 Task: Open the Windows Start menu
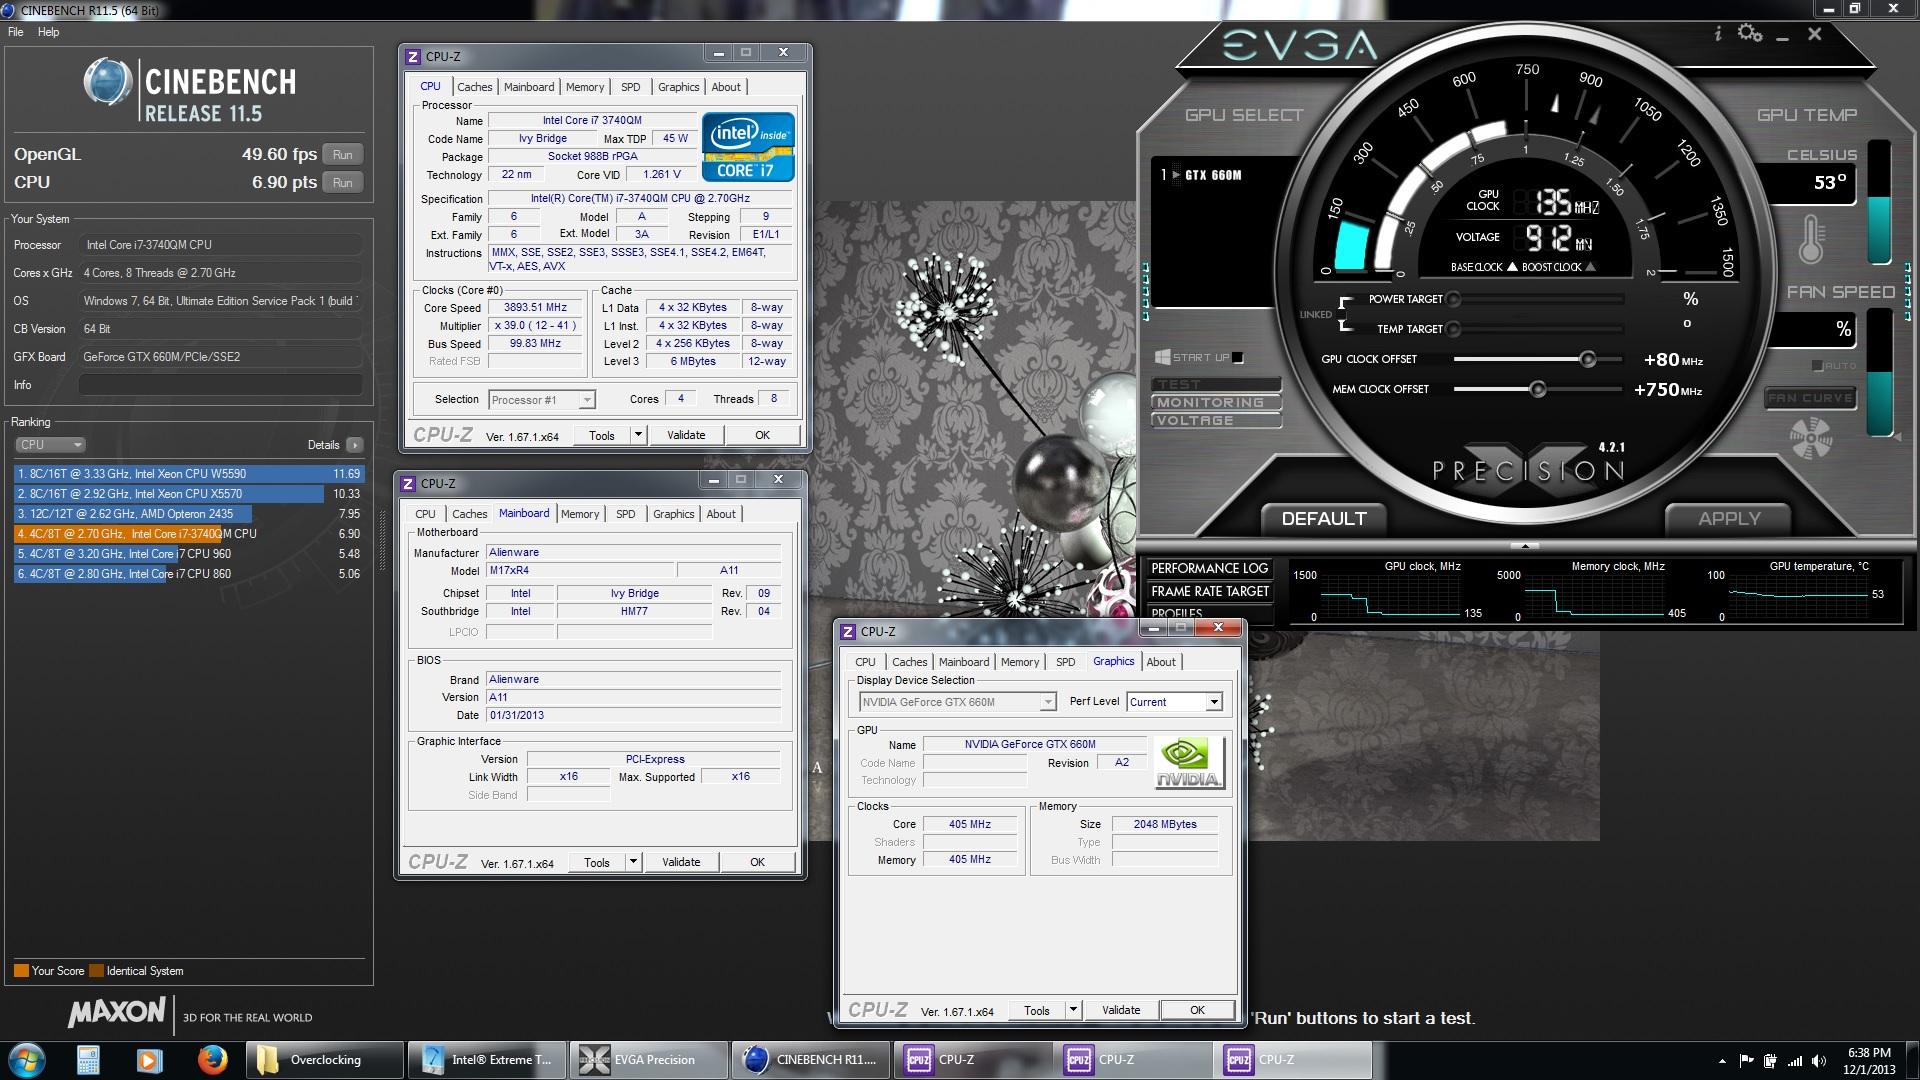(27, 1060)
